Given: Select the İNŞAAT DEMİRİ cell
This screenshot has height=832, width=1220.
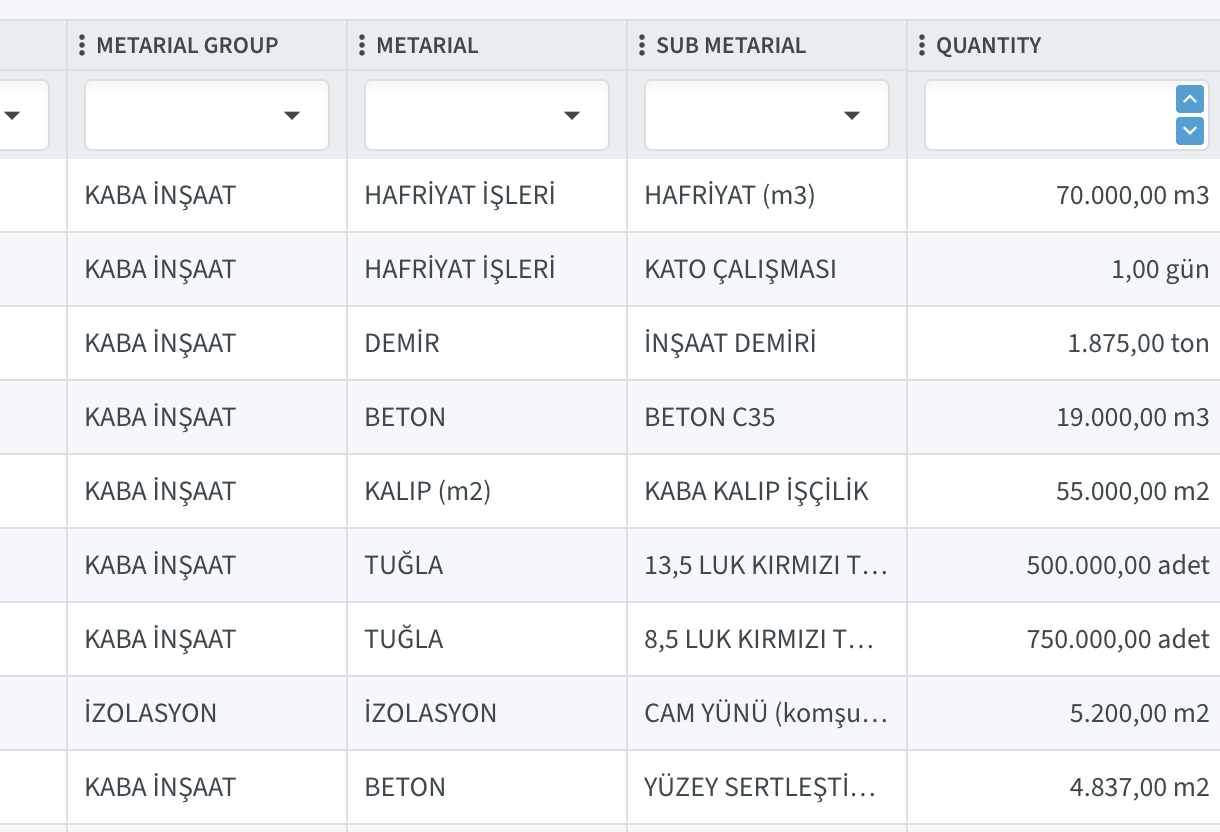Looking at the screenshot, I should click(x=767, y=343).
